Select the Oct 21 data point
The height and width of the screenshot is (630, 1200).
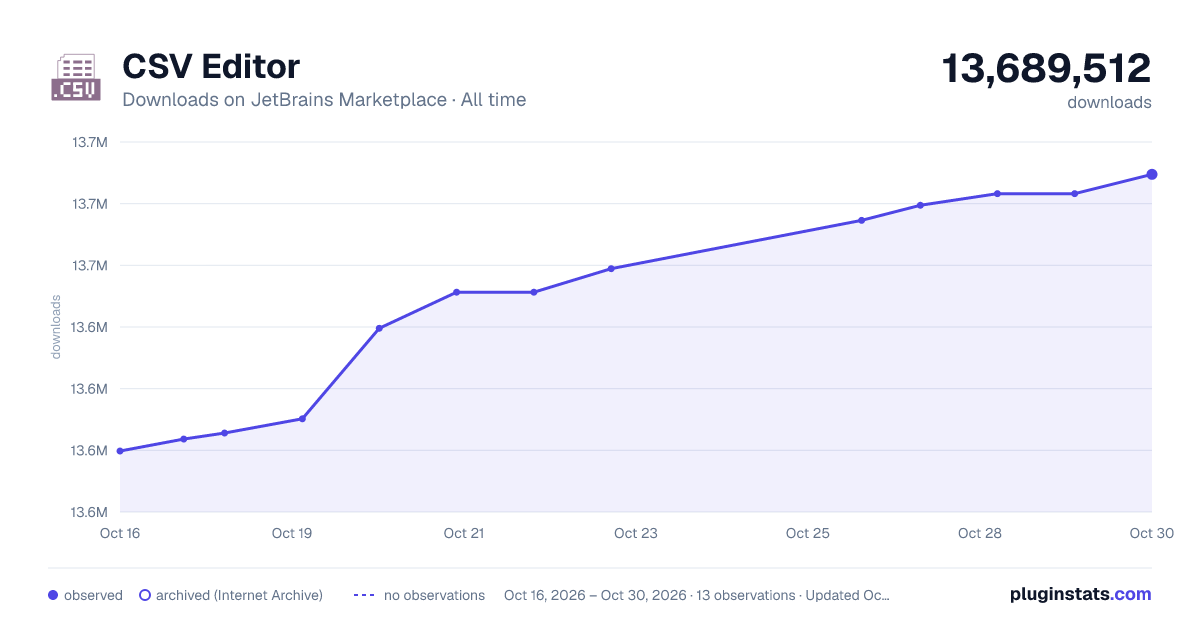coord(456,292)
